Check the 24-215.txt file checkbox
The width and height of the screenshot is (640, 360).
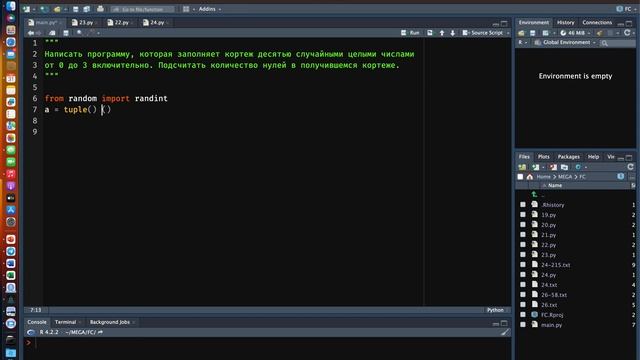[523, 264]
